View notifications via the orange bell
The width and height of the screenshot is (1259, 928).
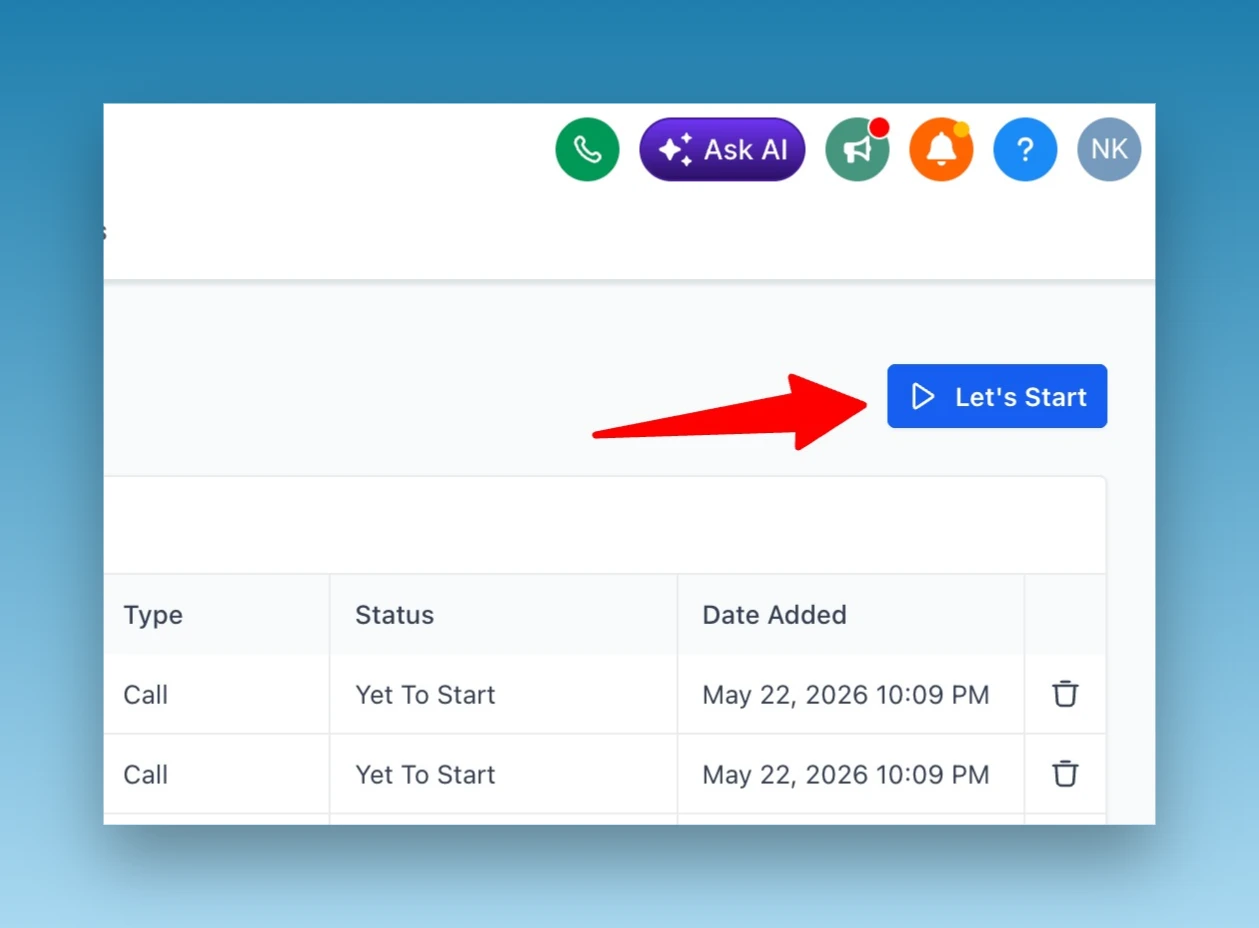(x=941, y=150)
